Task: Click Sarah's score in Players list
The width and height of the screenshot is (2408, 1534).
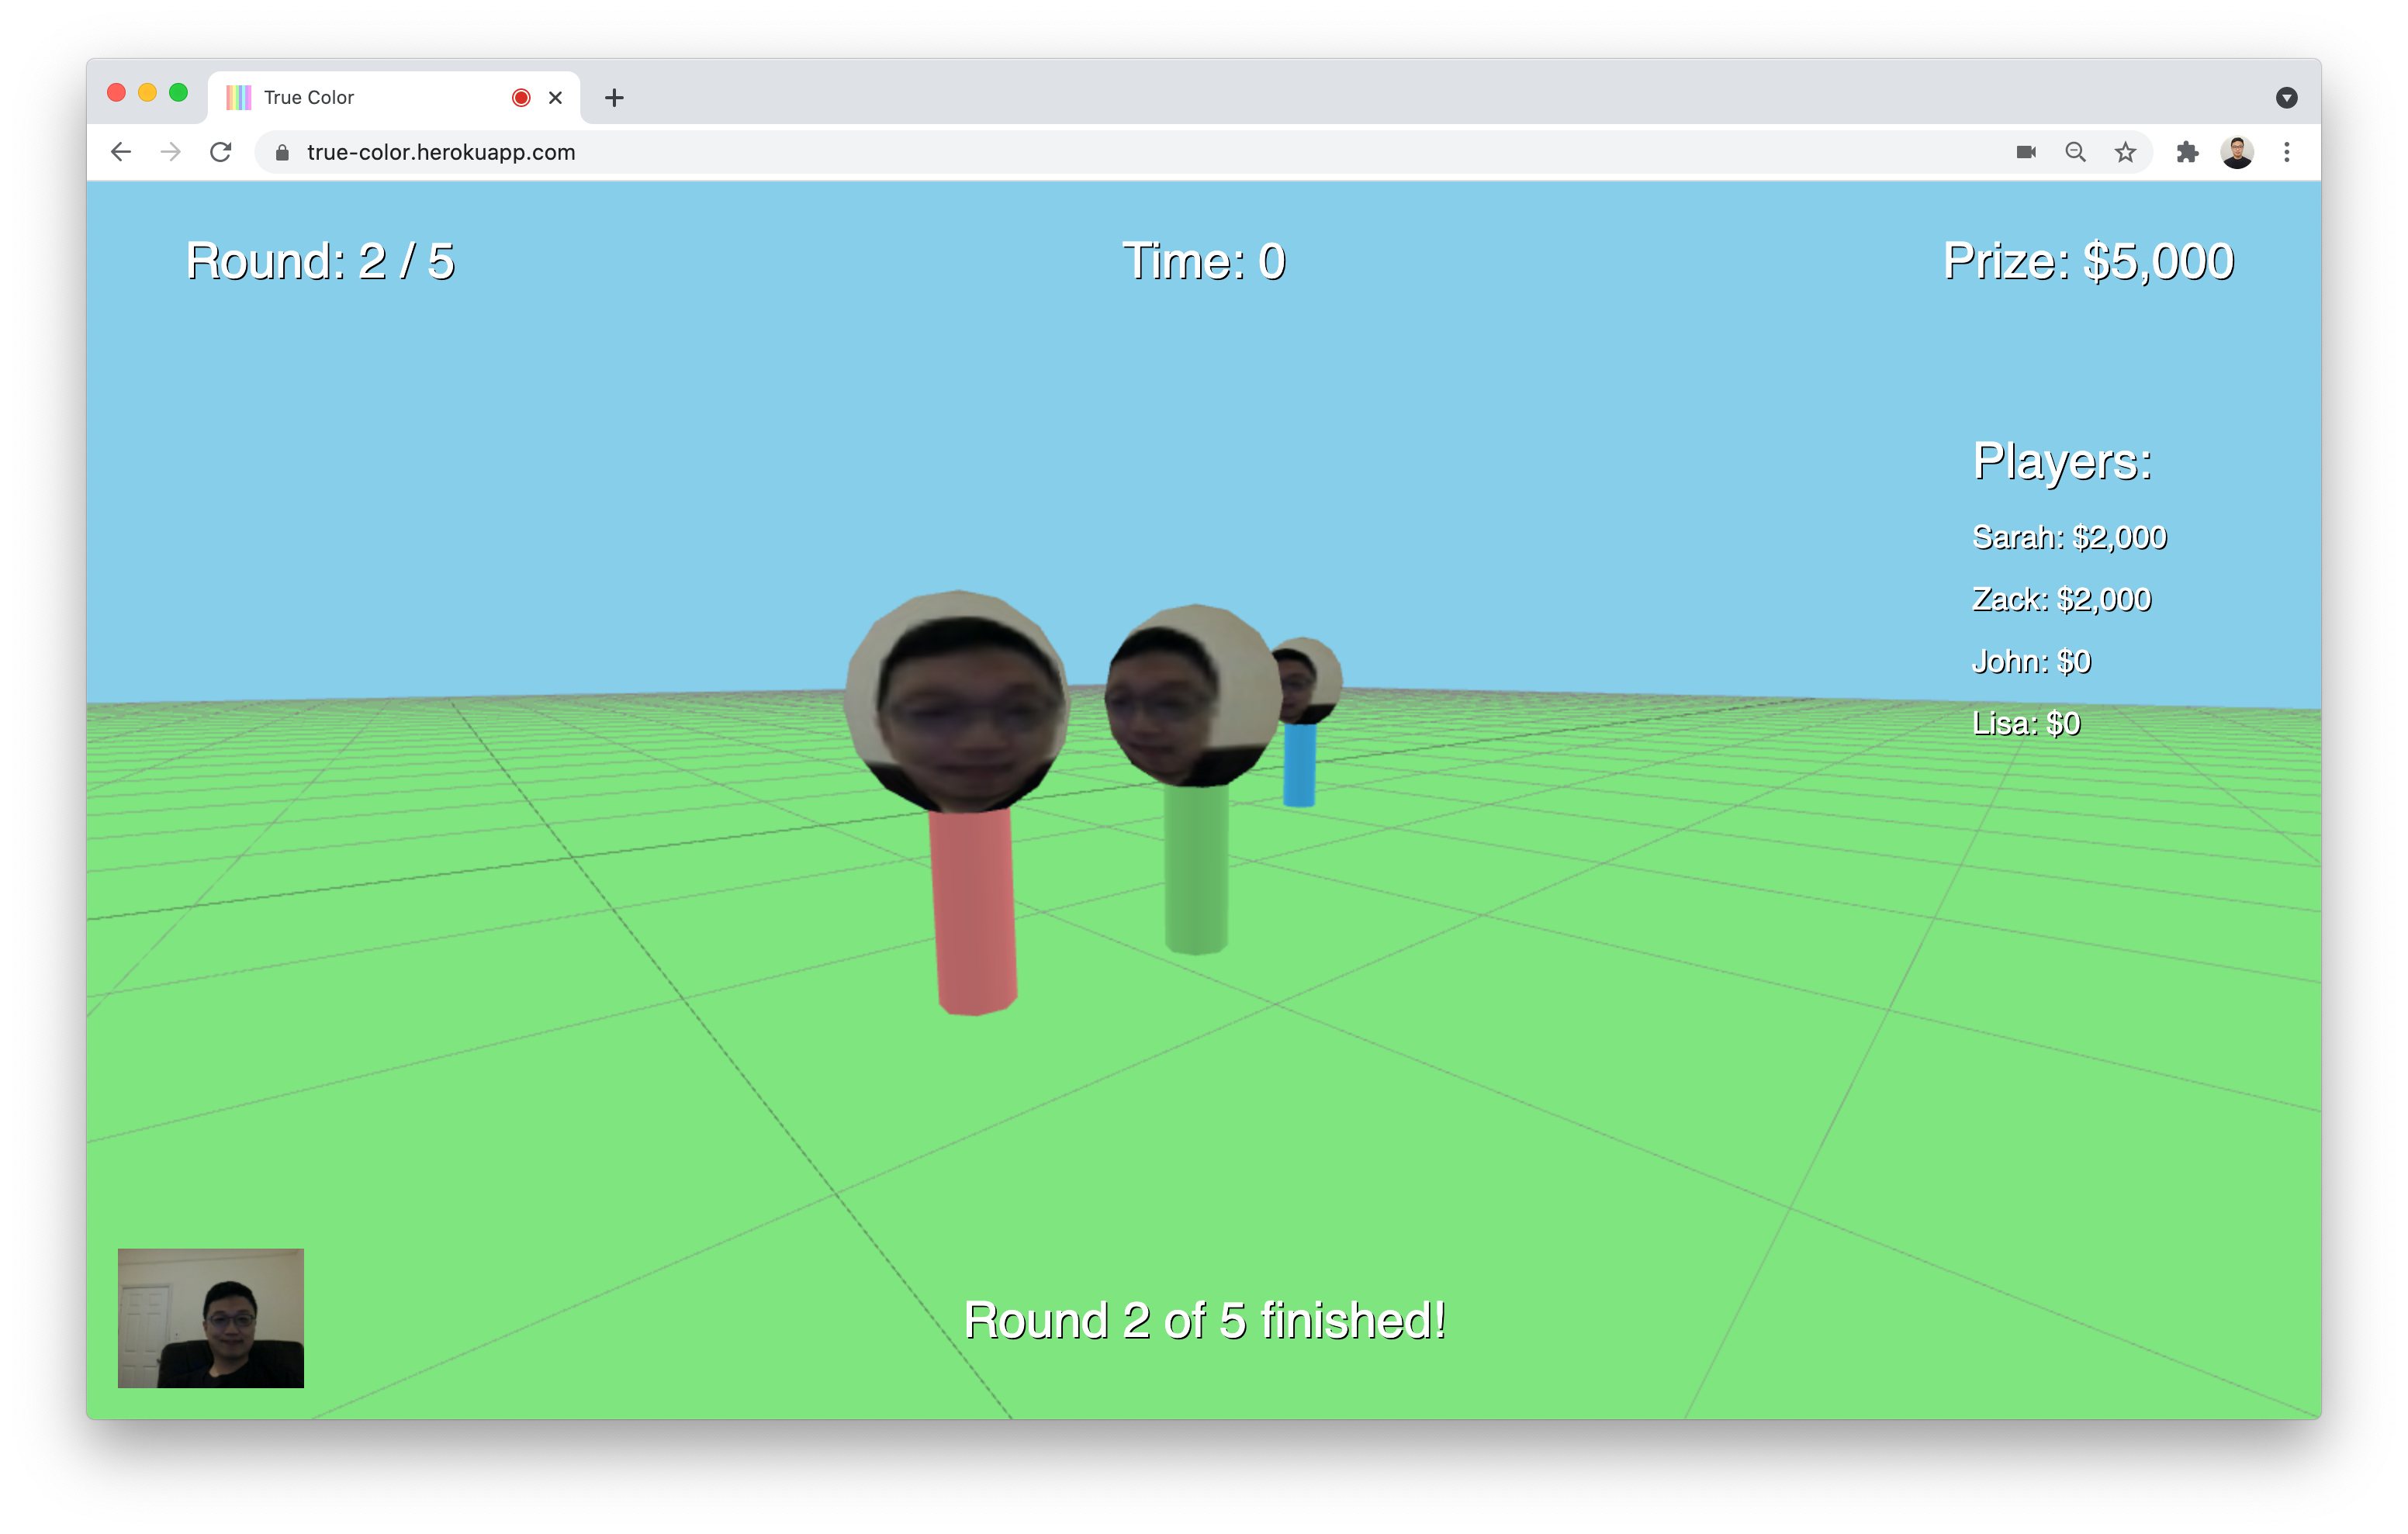Action: pos(2068,537)
